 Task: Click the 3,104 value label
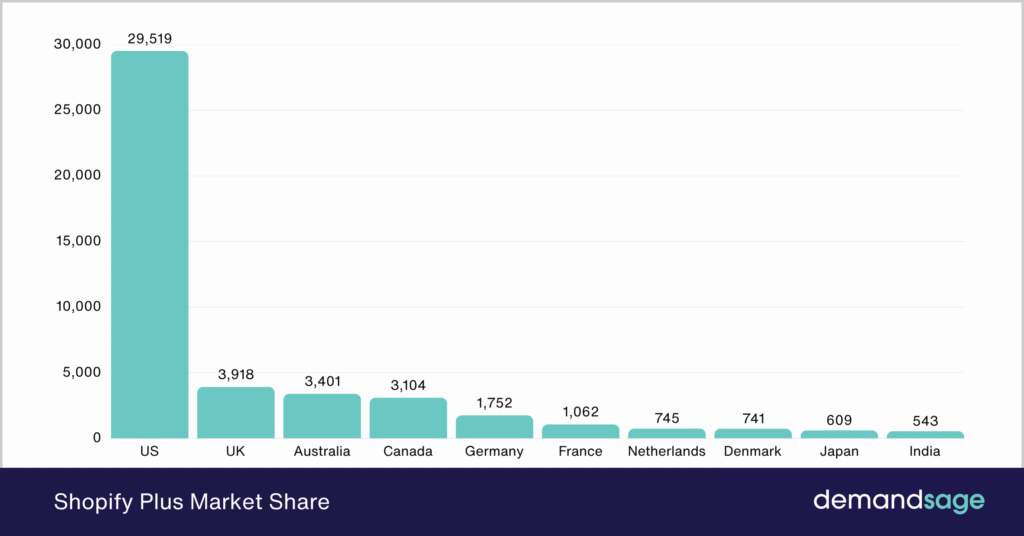408,386
